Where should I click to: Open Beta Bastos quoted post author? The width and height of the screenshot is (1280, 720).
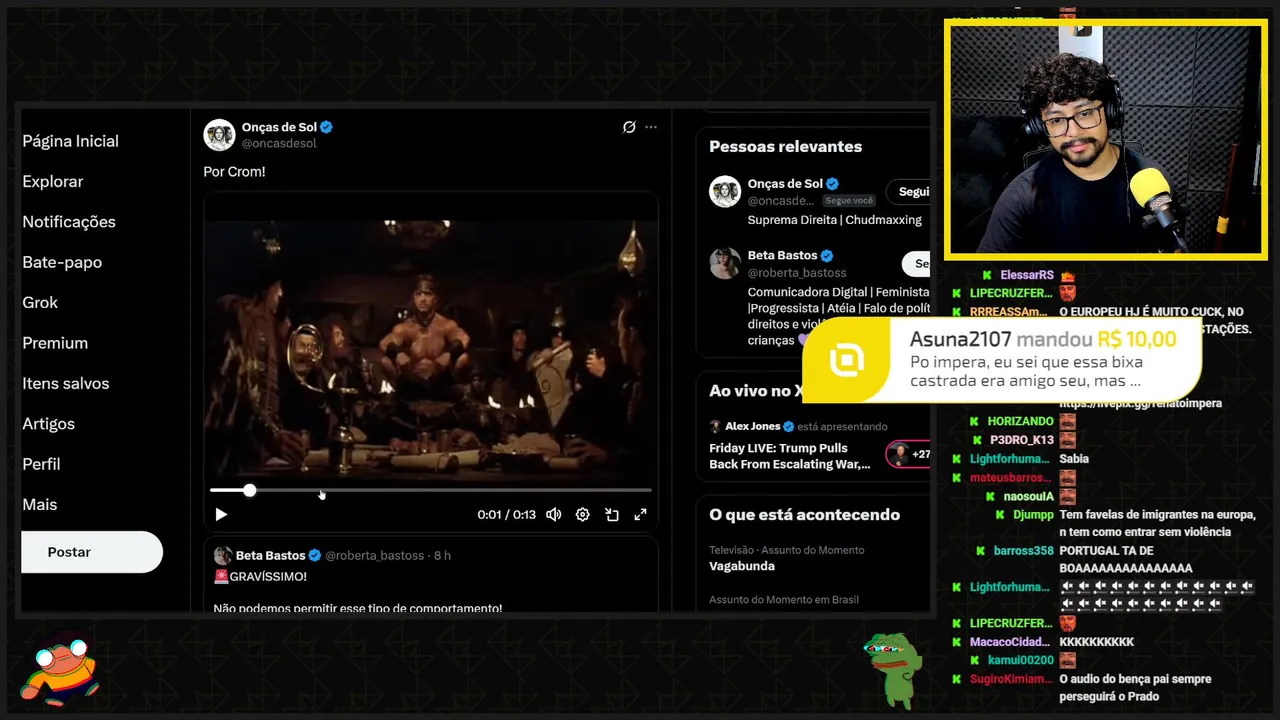[270, 555]
